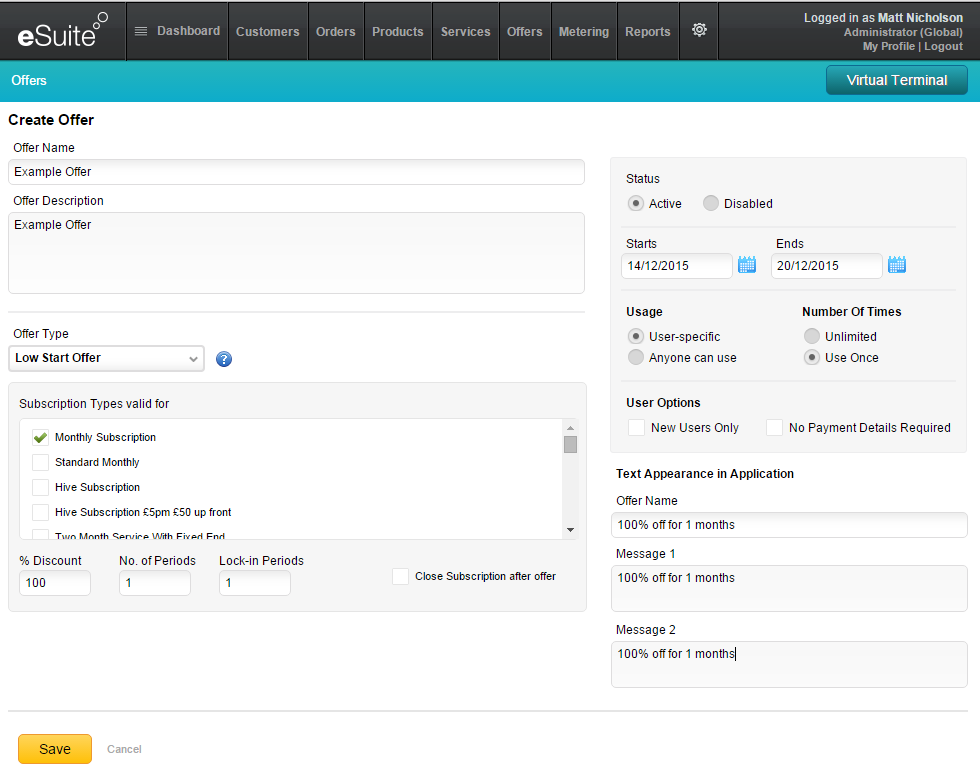Go to the Reports menu
Image resolution: width=980 pixels, height=779 pixels.
(647, 31)
